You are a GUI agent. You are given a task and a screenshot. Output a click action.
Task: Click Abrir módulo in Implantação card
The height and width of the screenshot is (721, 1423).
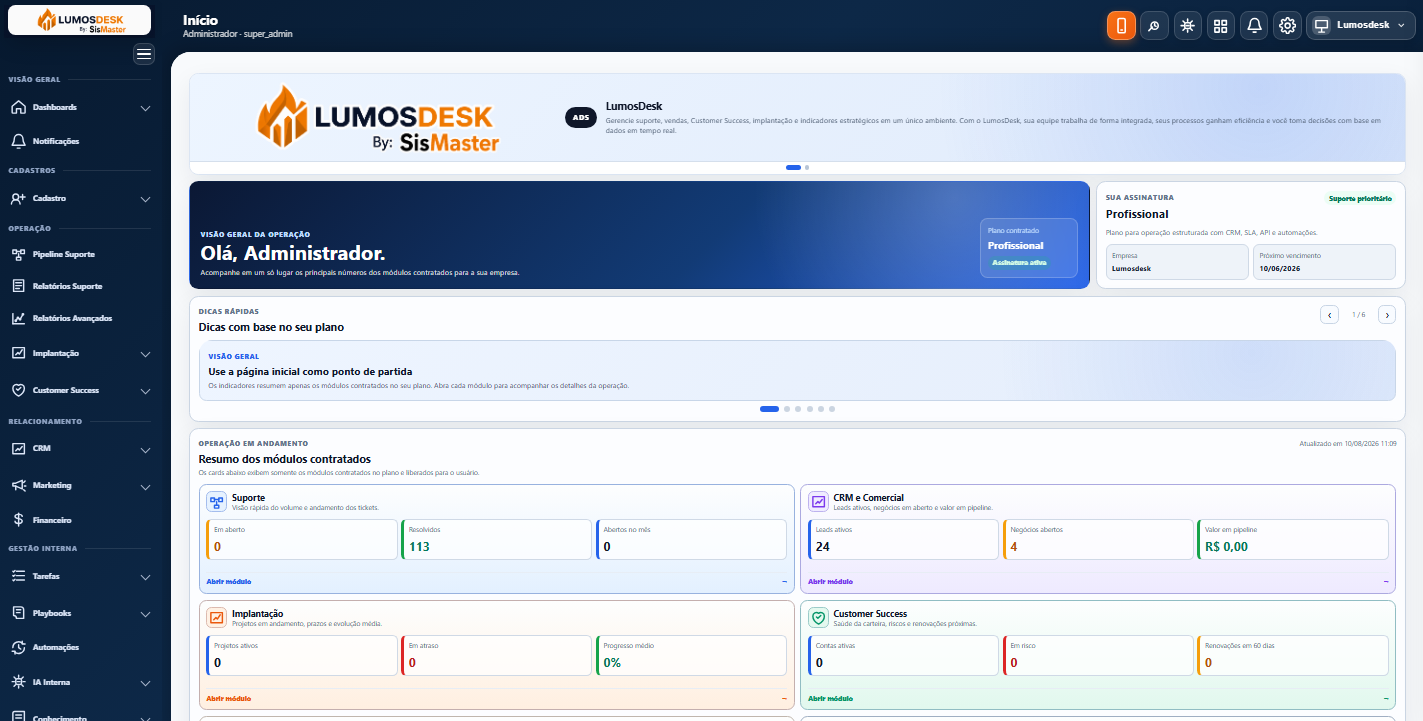coord(229,698)
